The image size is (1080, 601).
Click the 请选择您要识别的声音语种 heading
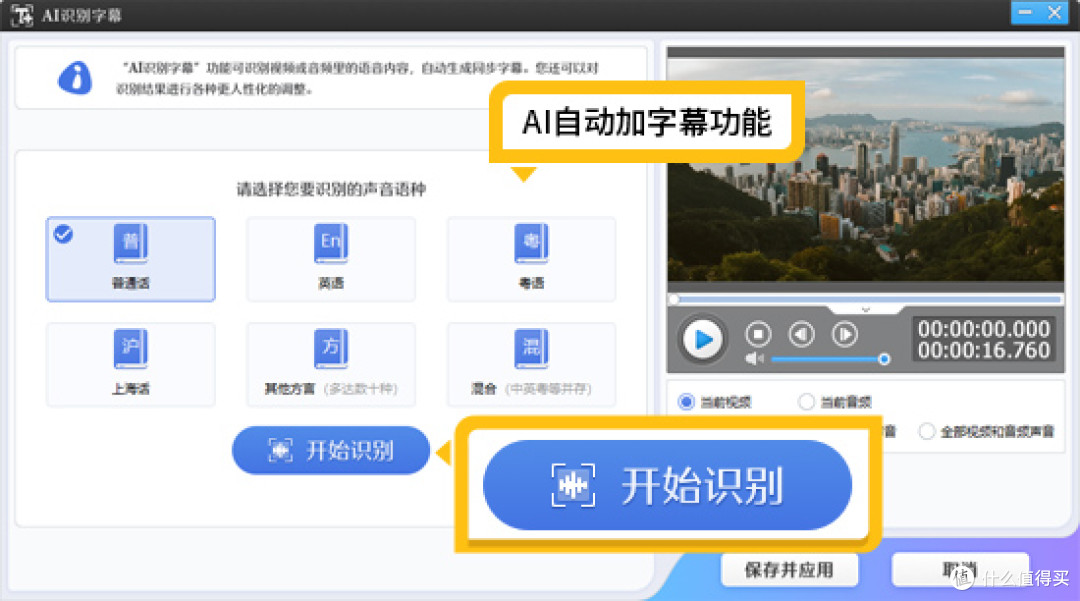331,189
